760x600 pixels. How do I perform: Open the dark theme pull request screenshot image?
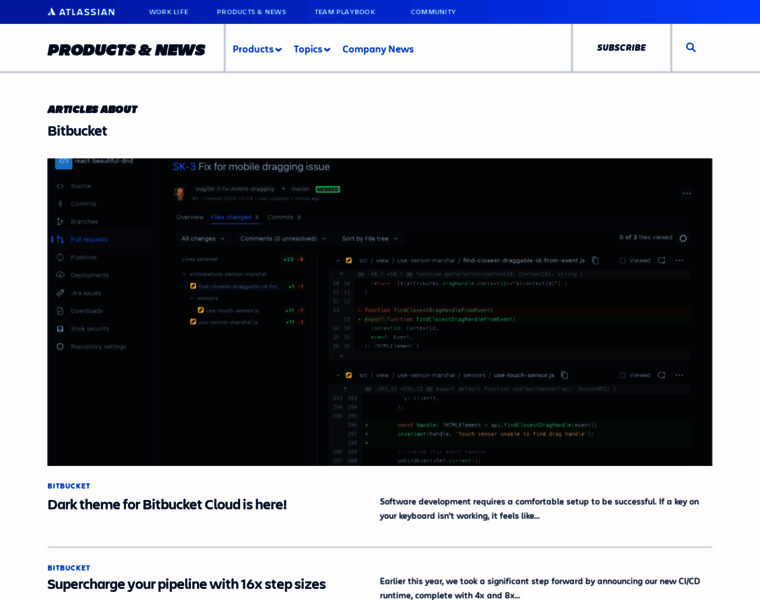point(380,312)
